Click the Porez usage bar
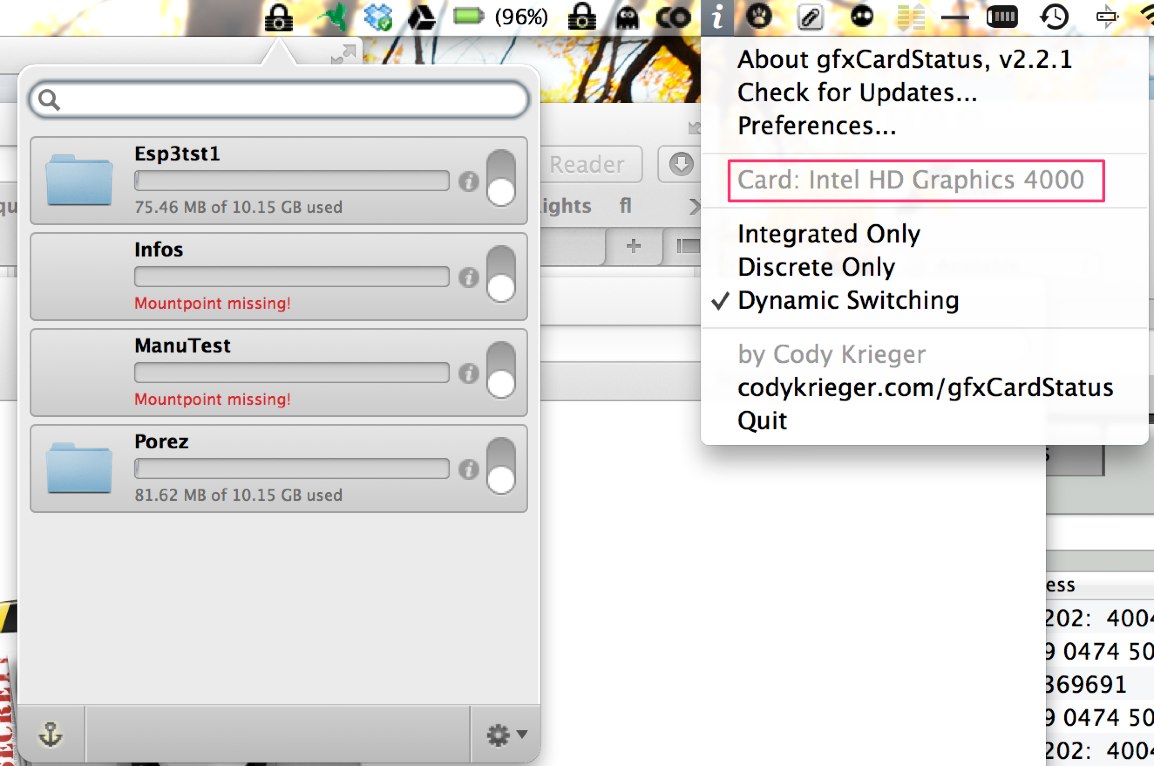The height and width of the screenshot is (766, 1154). (x=291, y=469)
